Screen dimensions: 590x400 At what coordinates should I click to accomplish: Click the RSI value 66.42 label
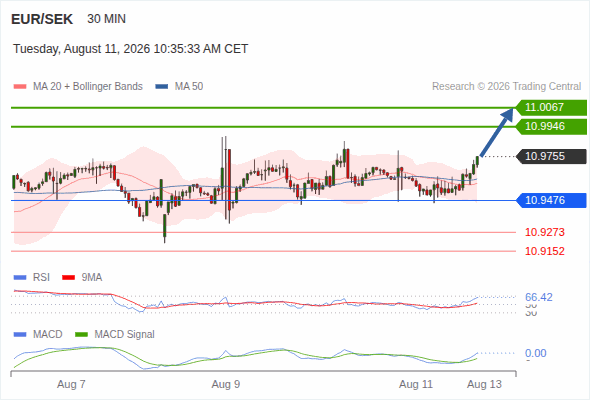tap(539, 297)
